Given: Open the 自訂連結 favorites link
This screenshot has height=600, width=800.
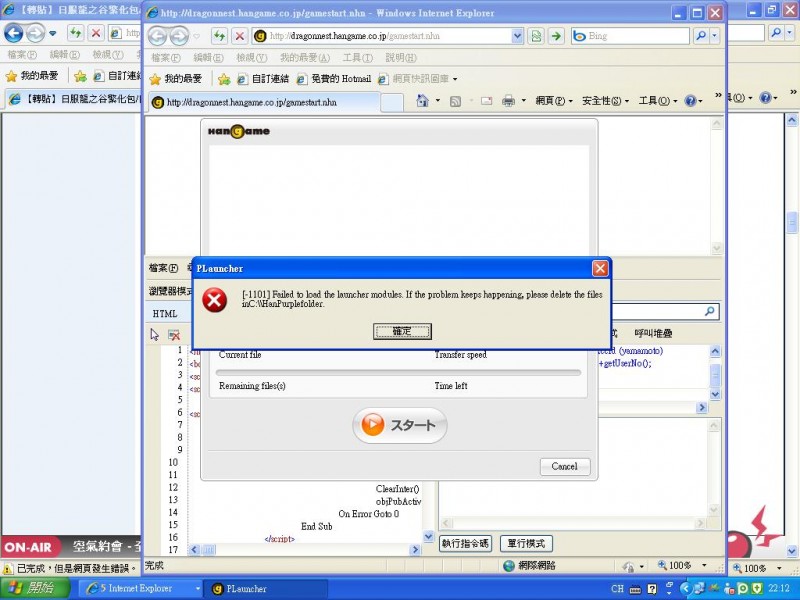Looking at the screenshot, I should click(x=263, y=79).
